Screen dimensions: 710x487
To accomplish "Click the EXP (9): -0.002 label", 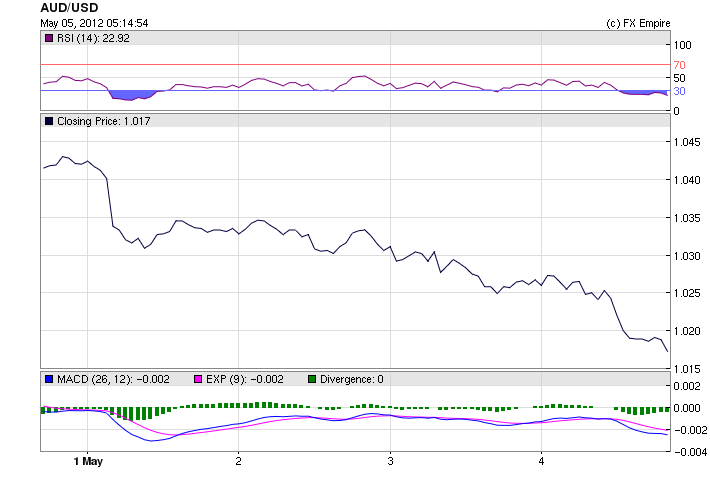I will tap(245, 379).
